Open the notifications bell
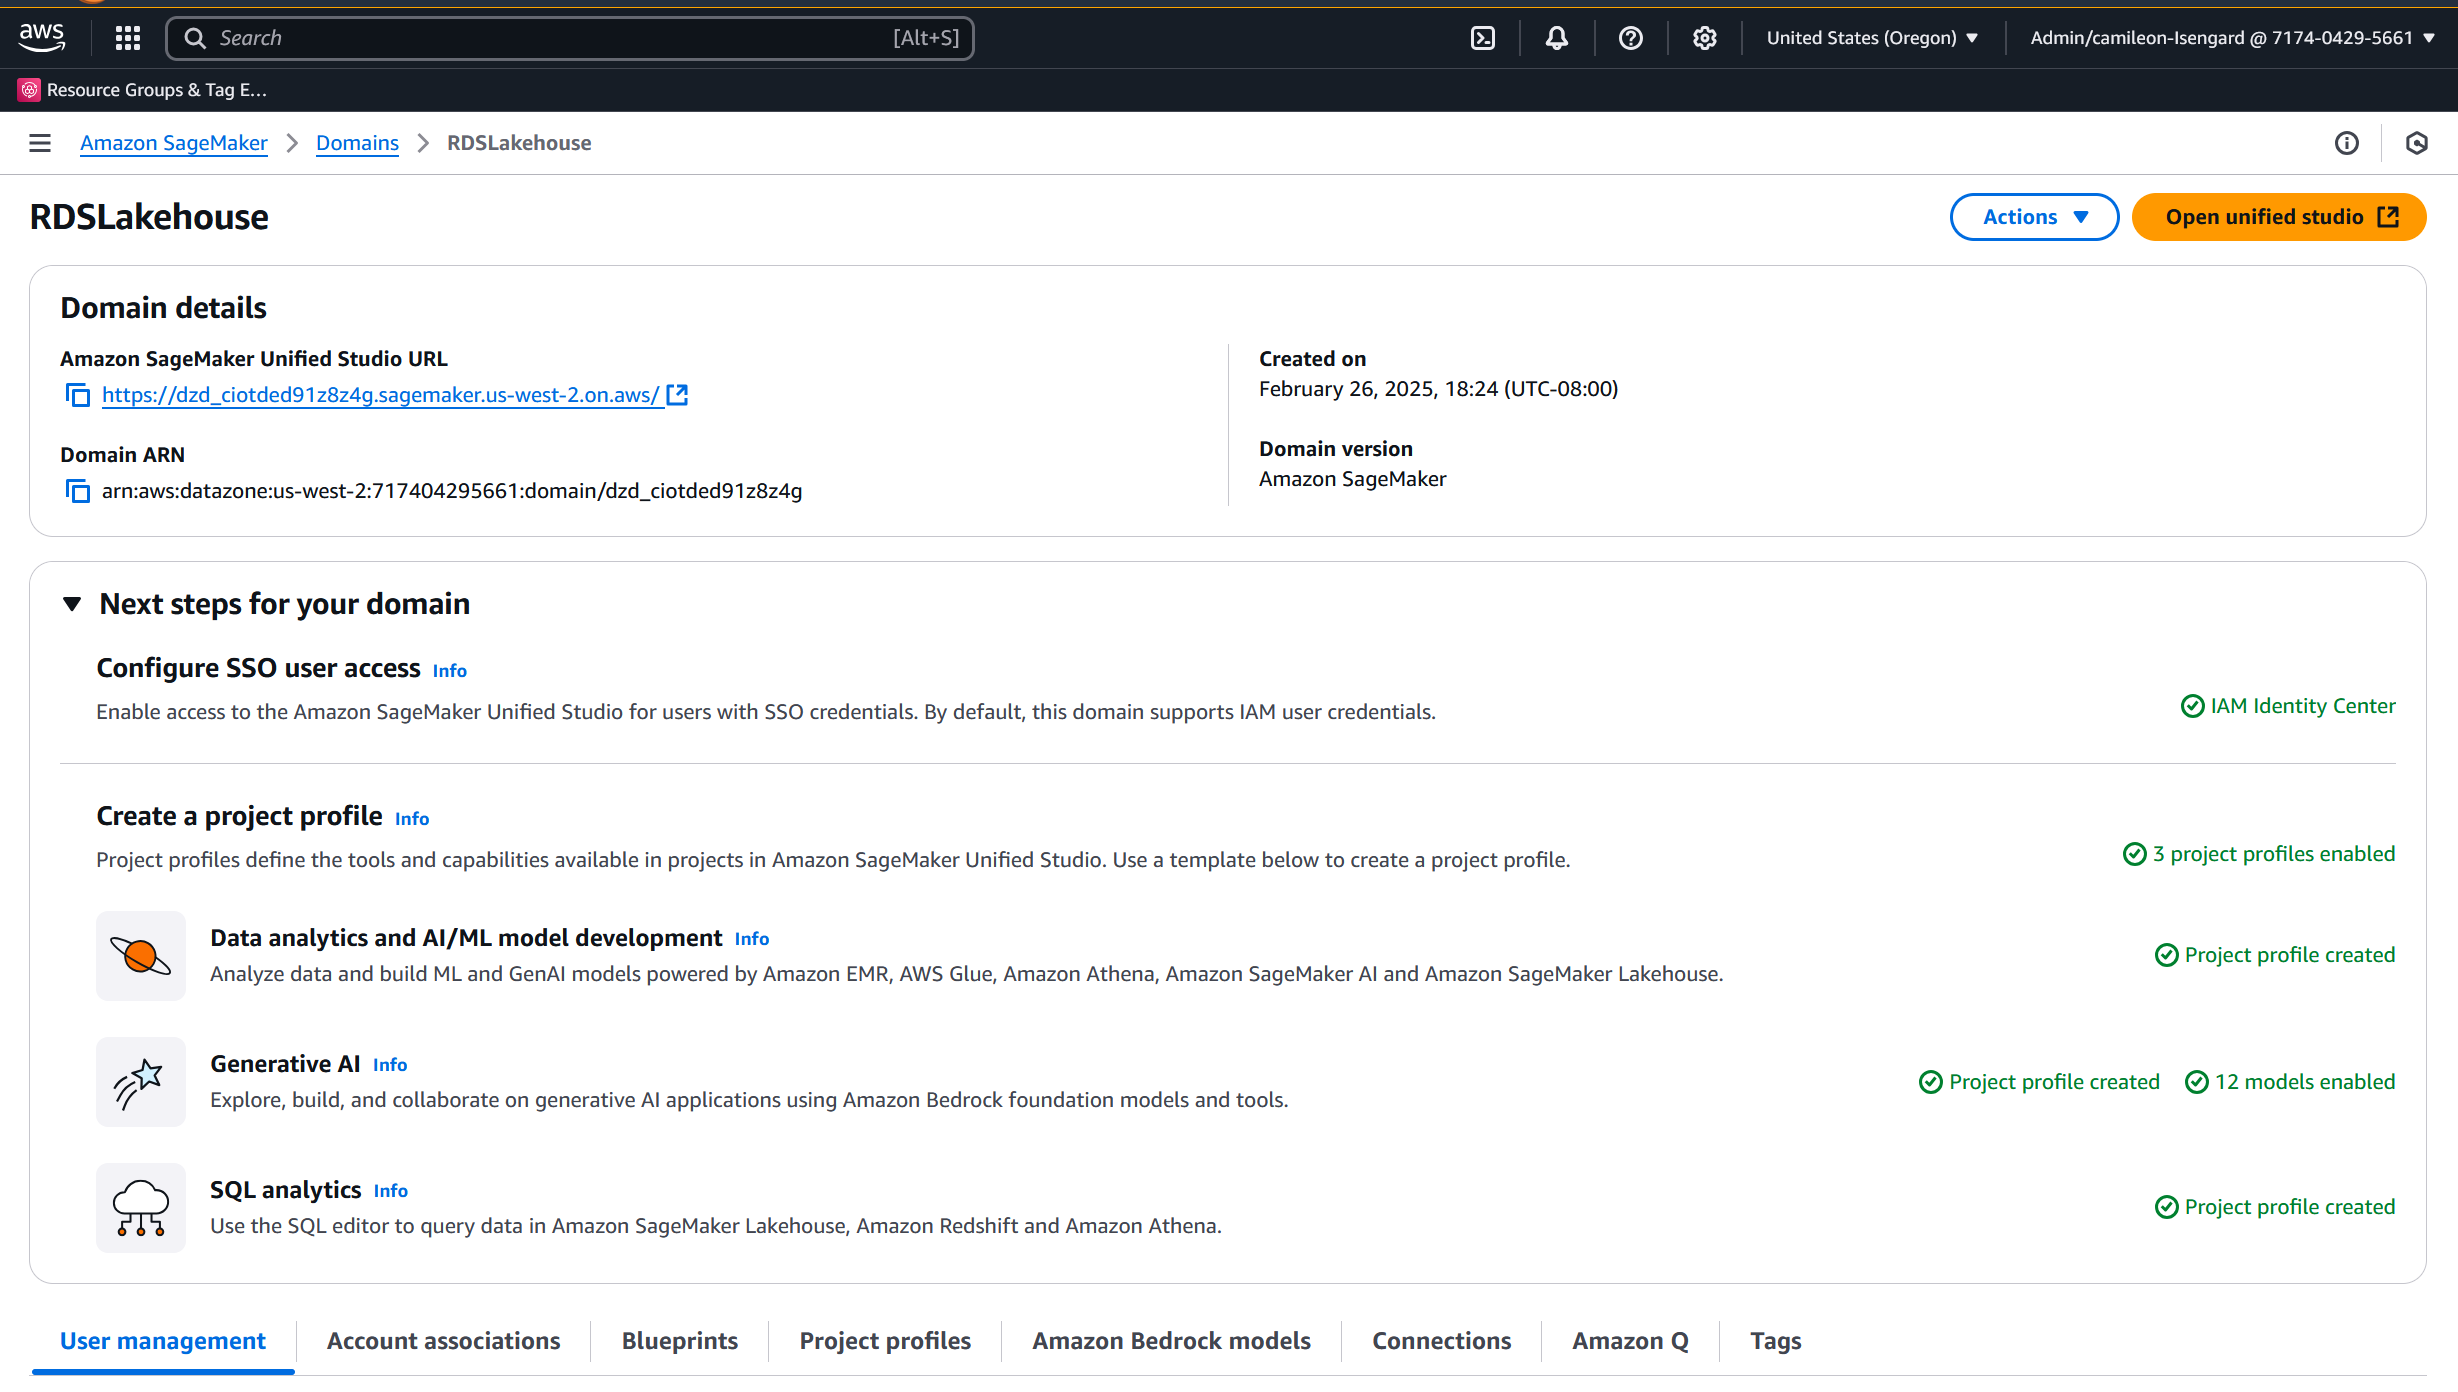 click(x=1556, y=38)
